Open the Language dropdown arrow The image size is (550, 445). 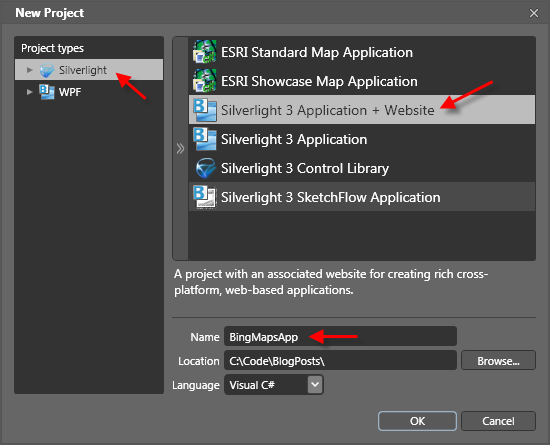pyautogui.click(x=315, y=384)
